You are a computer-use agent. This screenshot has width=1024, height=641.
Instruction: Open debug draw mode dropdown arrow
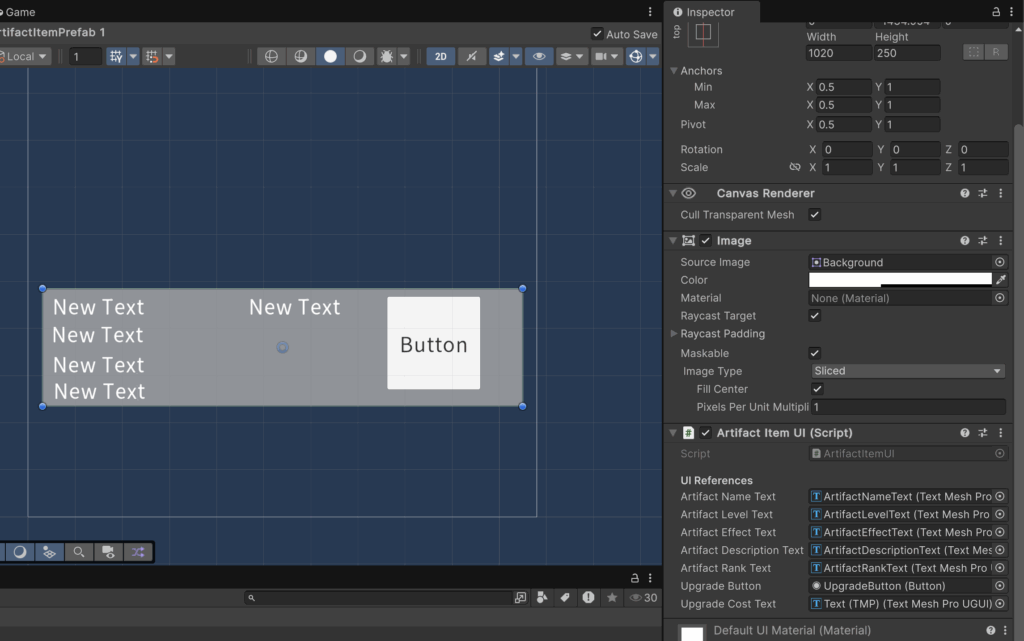pos(404,56)
